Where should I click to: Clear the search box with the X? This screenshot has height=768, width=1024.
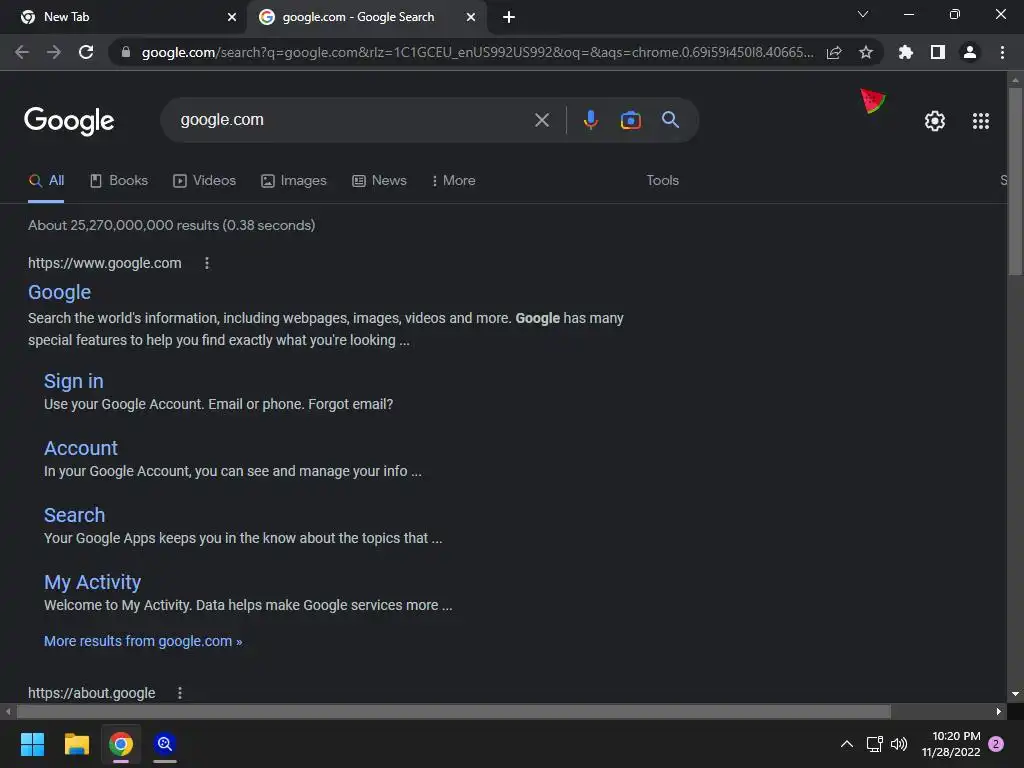pyautogui.click(x=541, y=120)
